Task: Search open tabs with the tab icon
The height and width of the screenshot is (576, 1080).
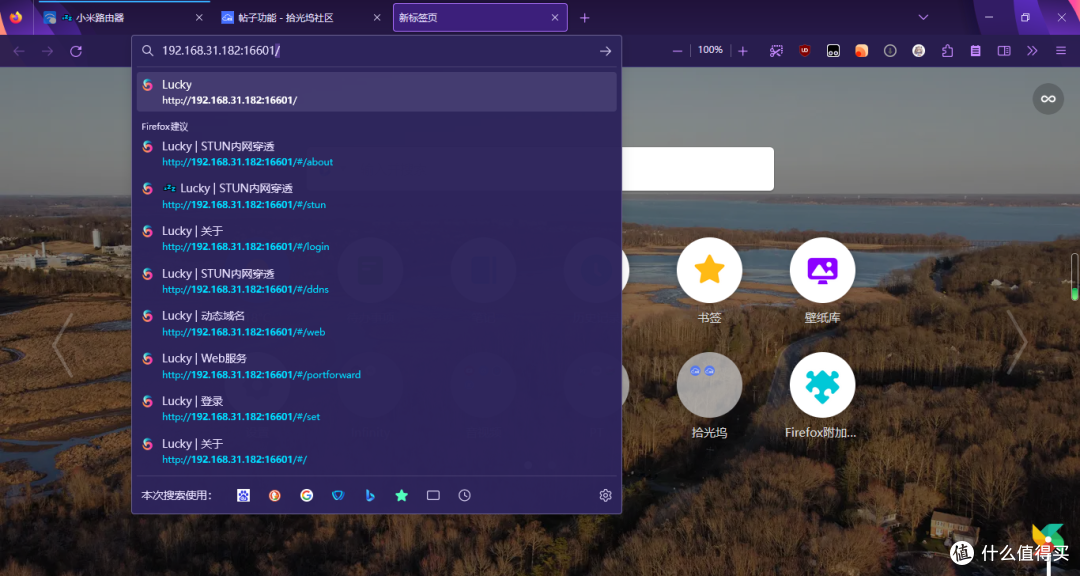Action: pyautogui.click(x=433, y=495)
